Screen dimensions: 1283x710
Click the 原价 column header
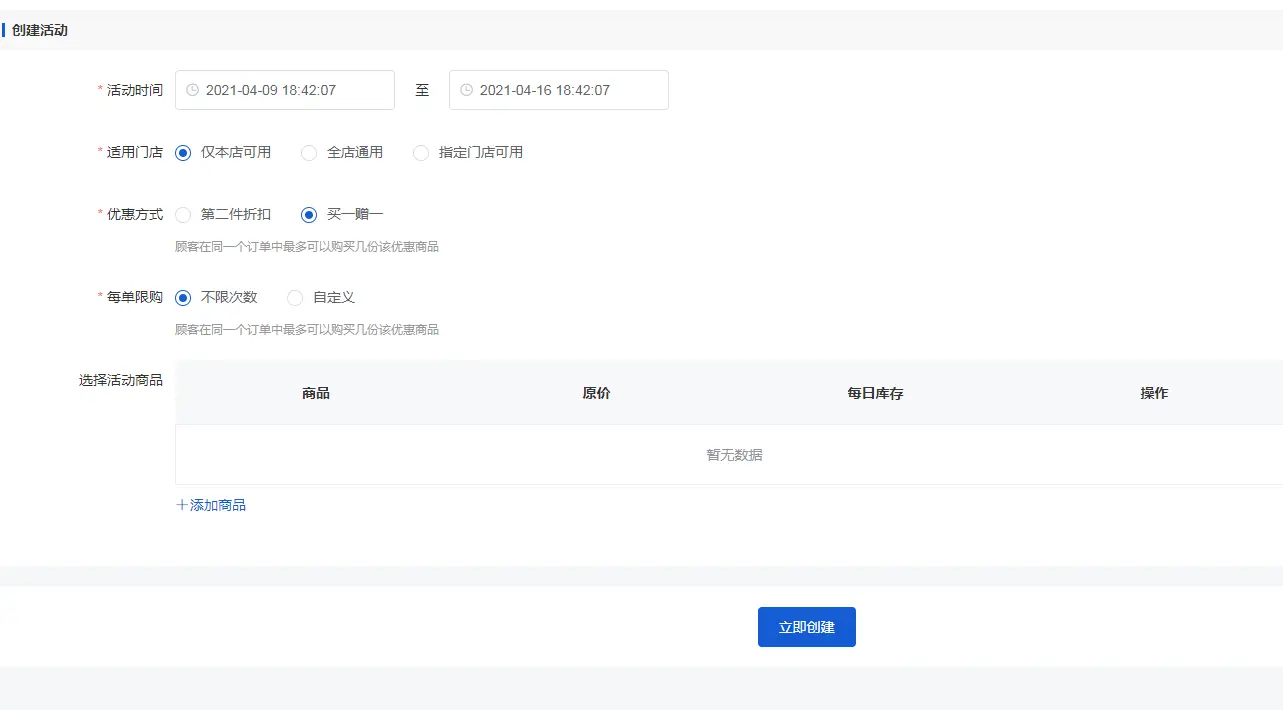point(596,393)
